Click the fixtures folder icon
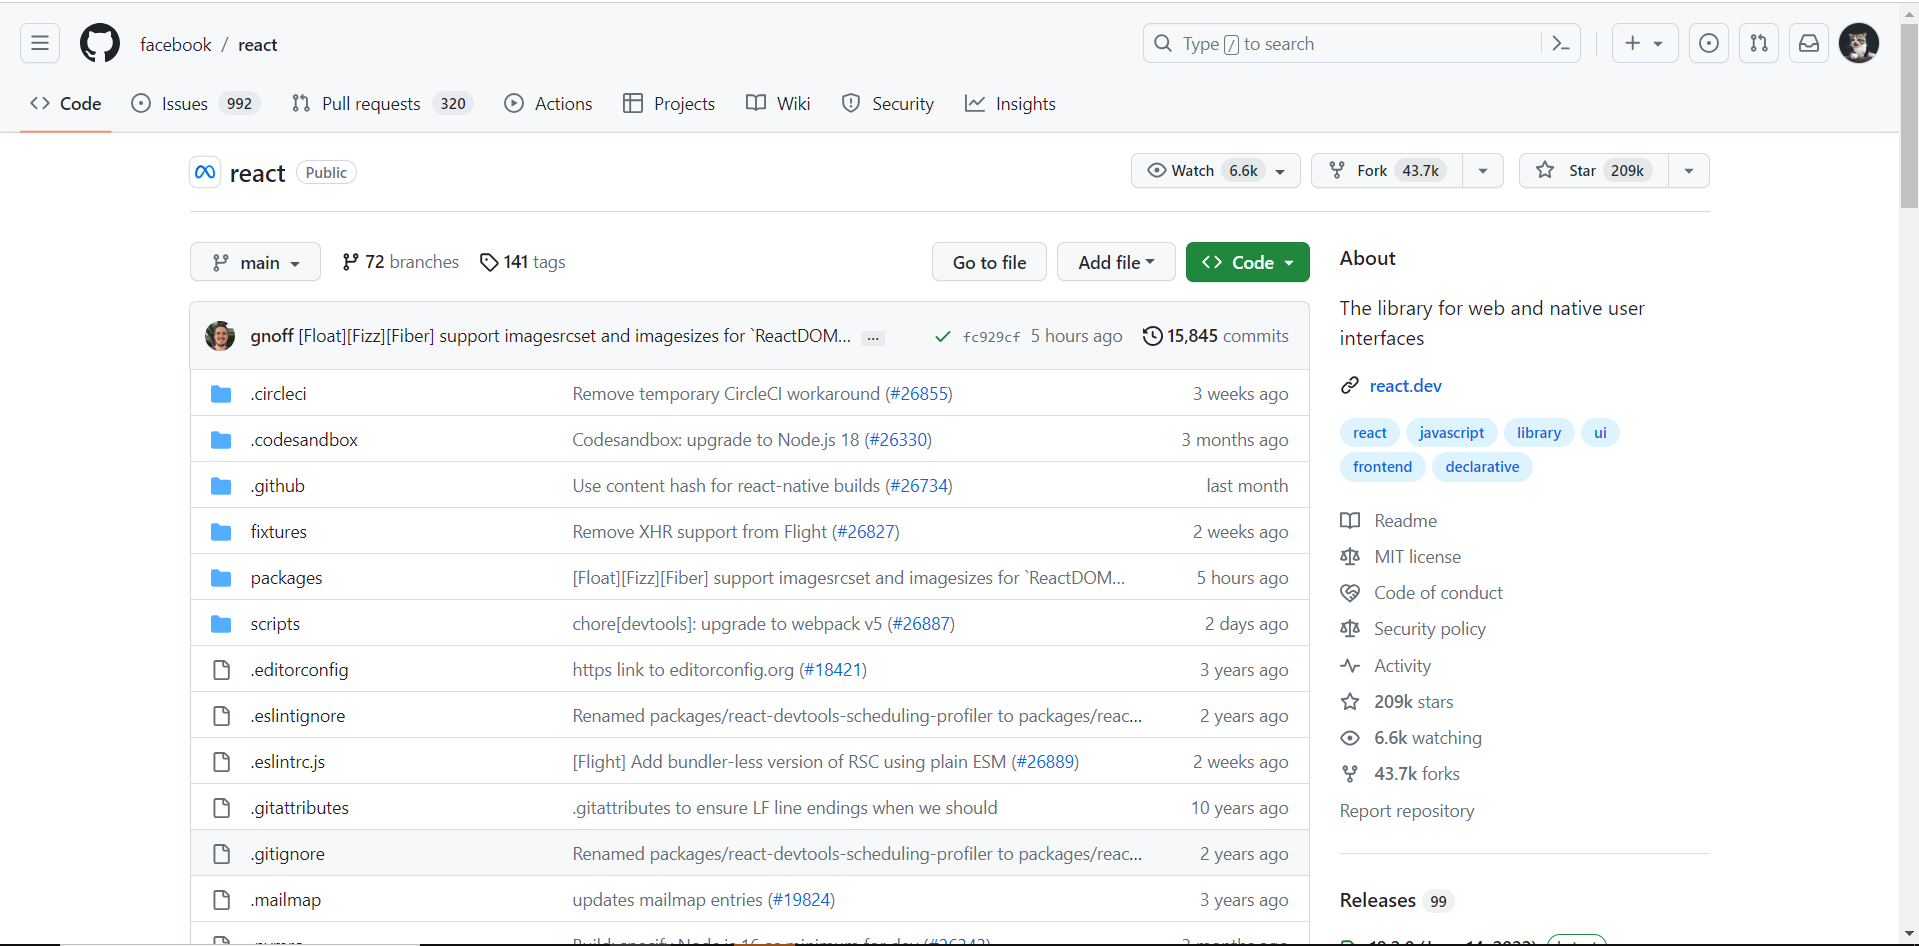The height and width of the screenshot is (946, 1919). [x=221, y=532]
